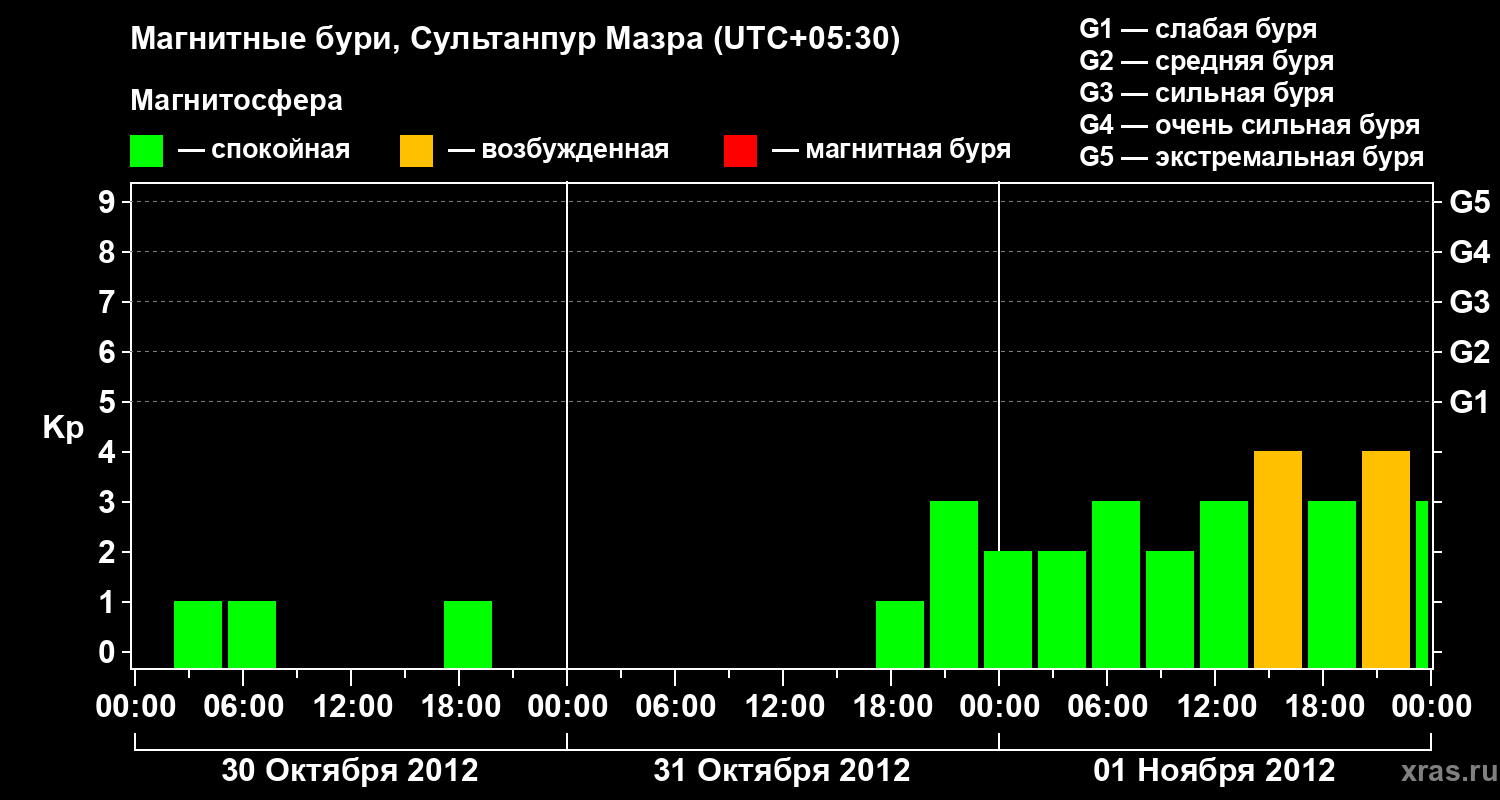
Task: Click the 'G3' label on the right axis
Action: tap(1469, 303)
